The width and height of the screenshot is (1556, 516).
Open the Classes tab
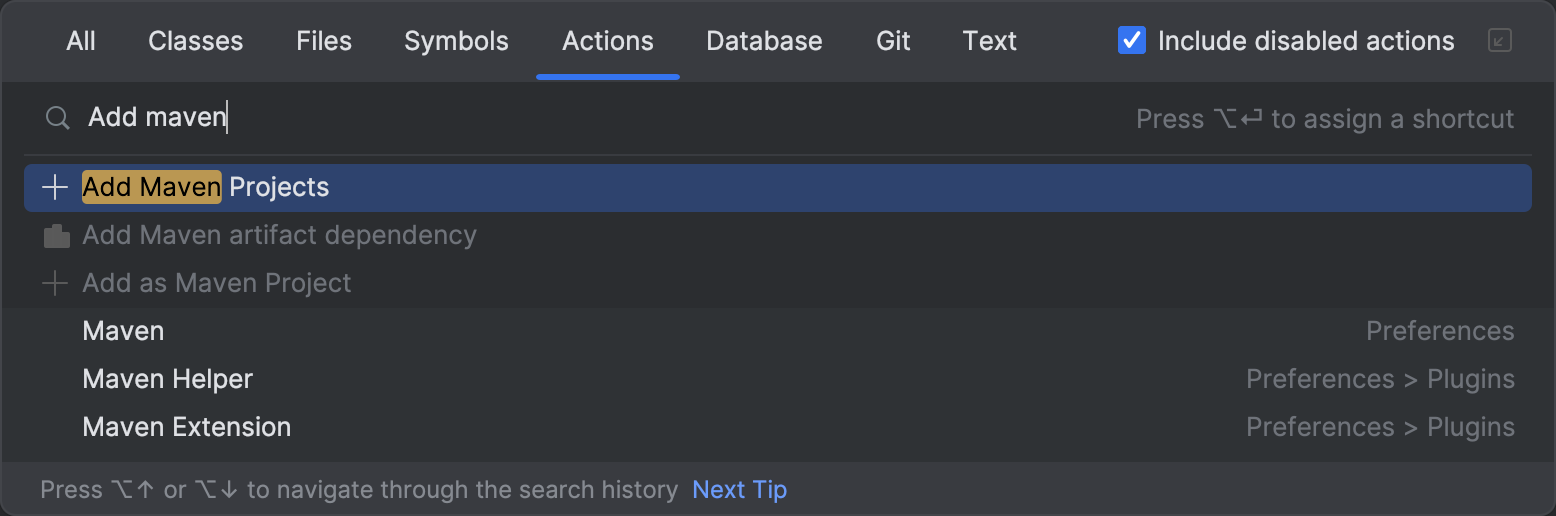[195, 41]
